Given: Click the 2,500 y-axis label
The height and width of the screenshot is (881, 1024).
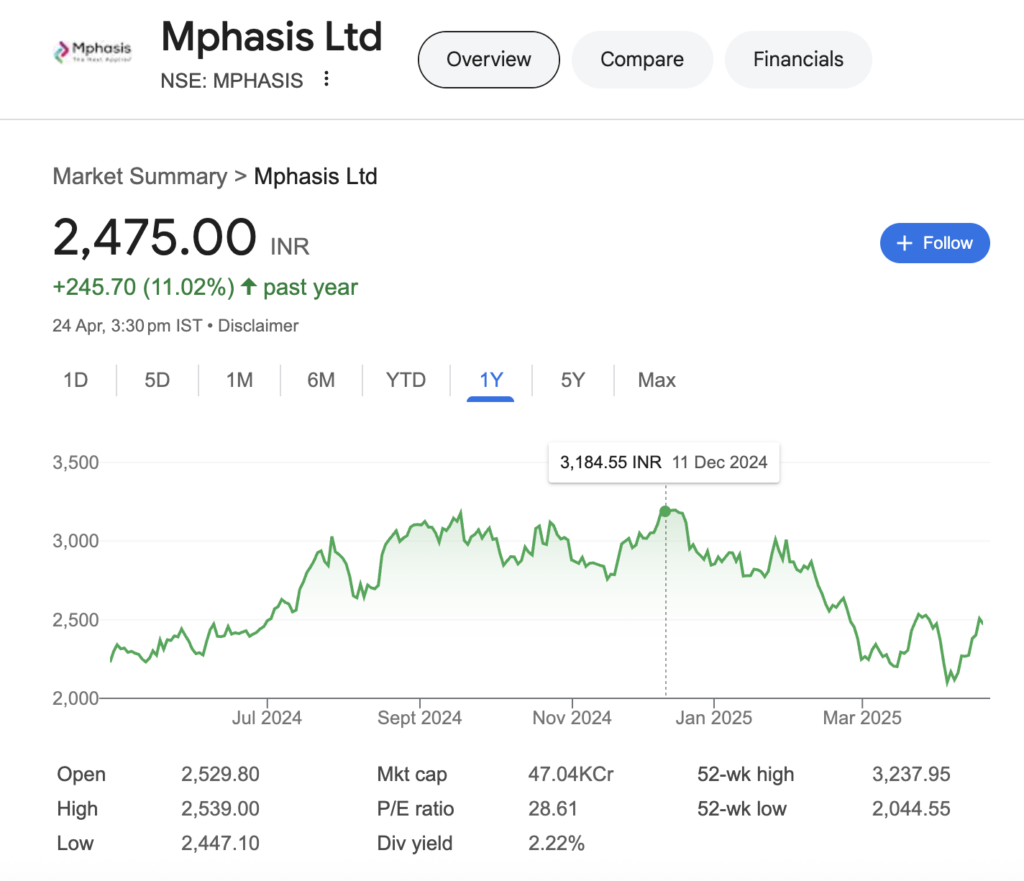Looking at the screenshot, I should (76, 620).
